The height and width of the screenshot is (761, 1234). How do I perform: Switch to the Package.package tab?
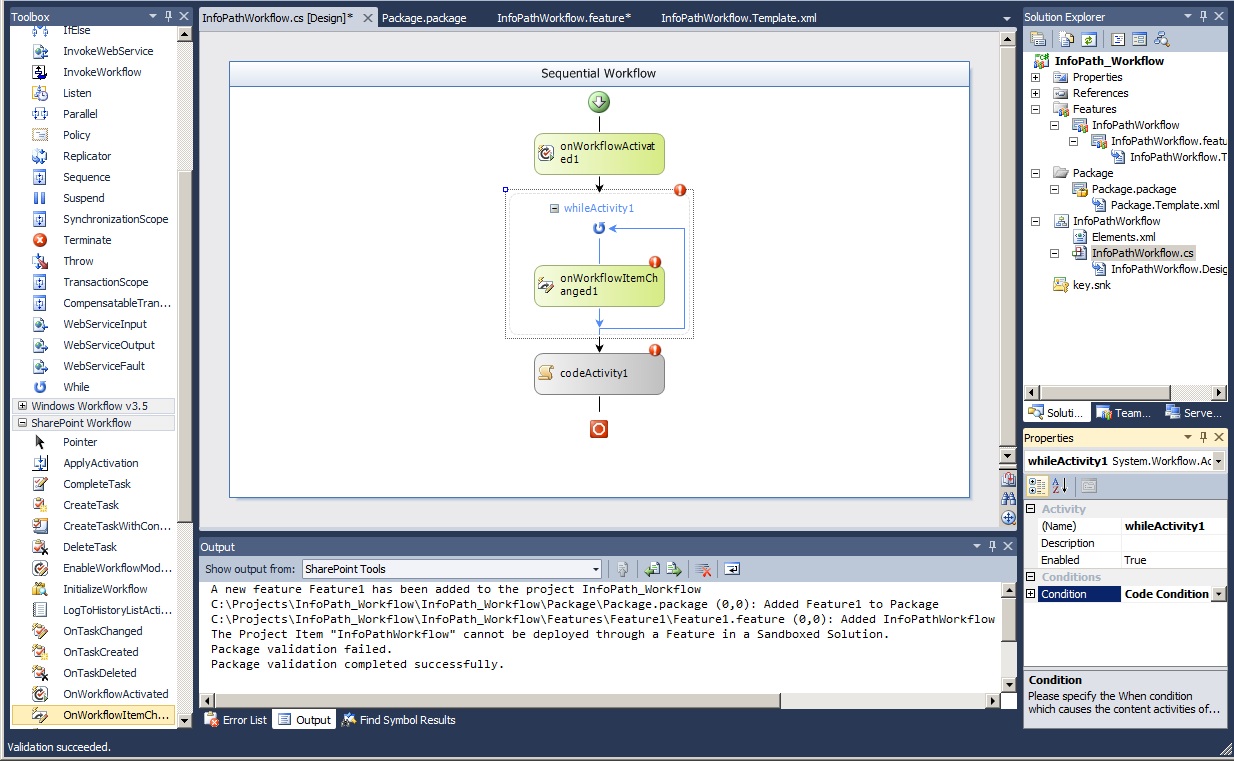427,16
